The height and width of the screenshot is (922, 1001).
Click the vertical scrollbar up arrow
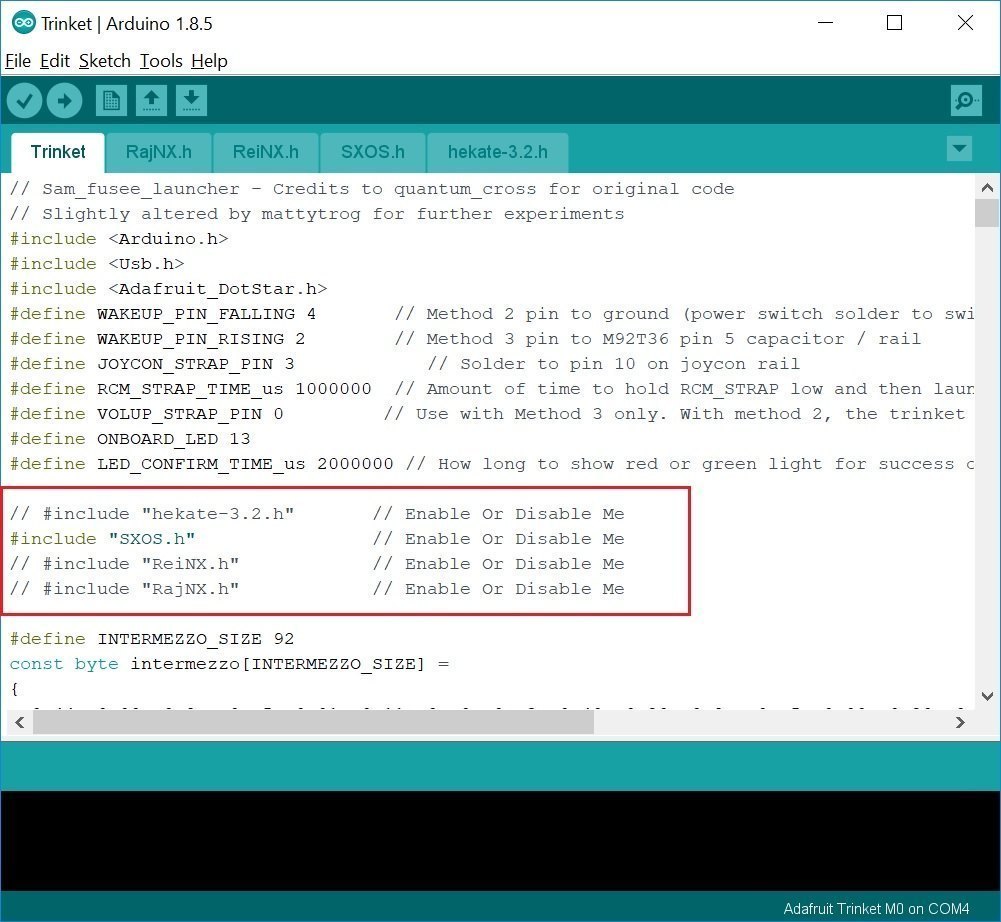[x=987, y=188]
